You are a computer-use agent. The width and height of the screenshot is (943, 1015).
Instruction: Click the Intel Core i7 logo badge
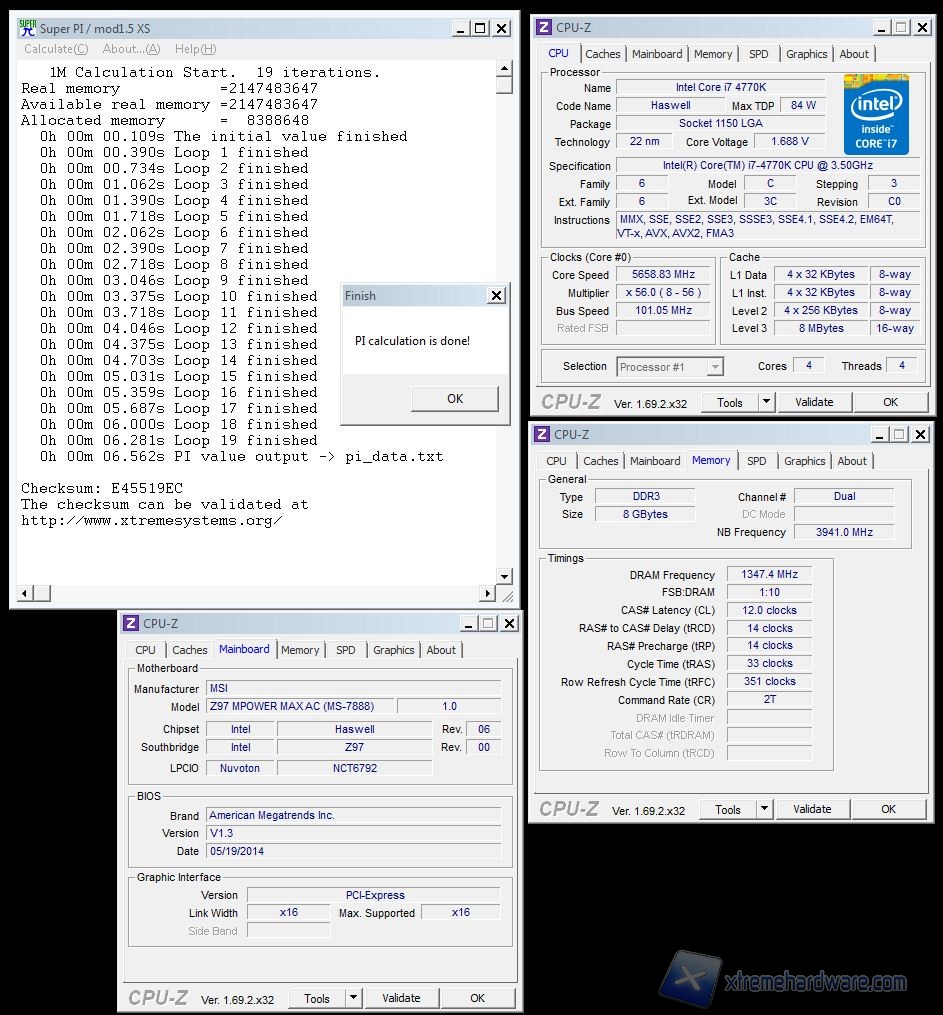click(x=875, y=113)
